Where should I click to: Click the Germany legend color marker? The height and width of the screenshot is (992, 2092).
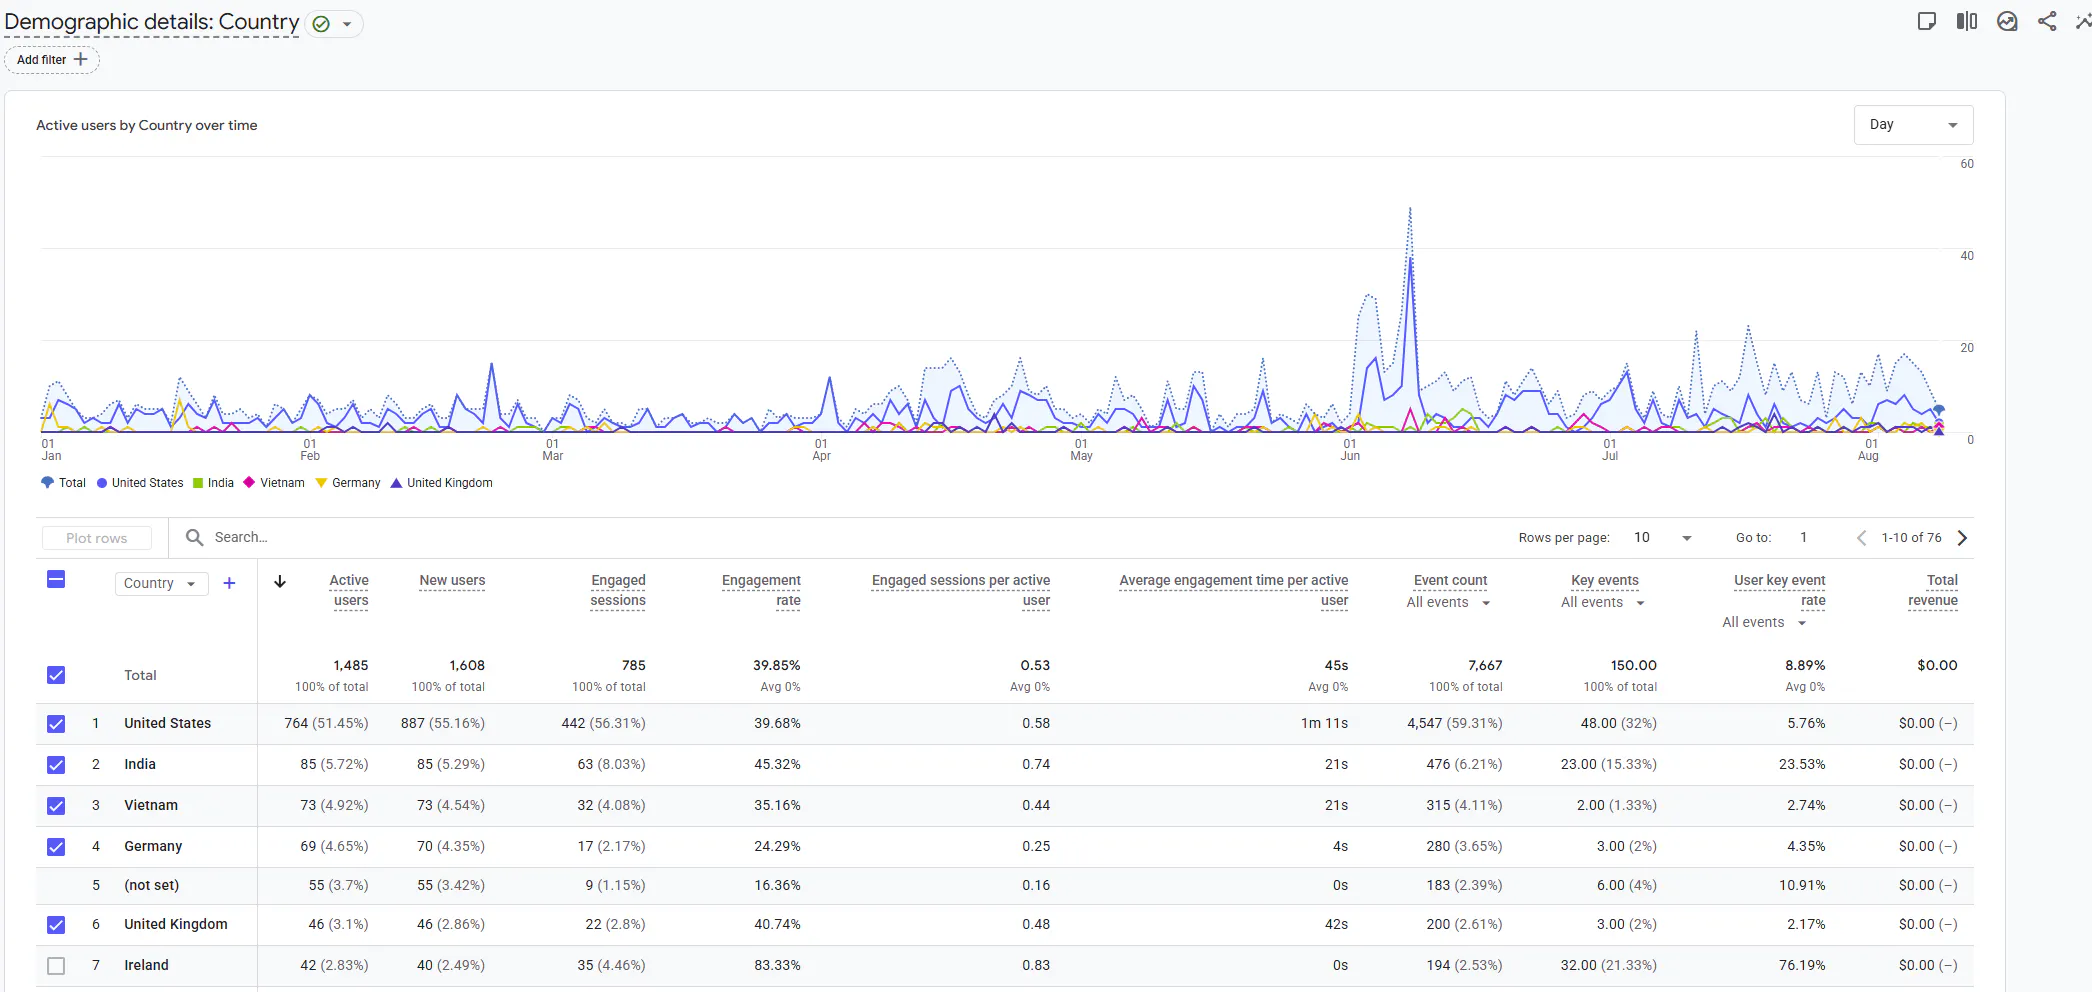(x=321, y=483)
